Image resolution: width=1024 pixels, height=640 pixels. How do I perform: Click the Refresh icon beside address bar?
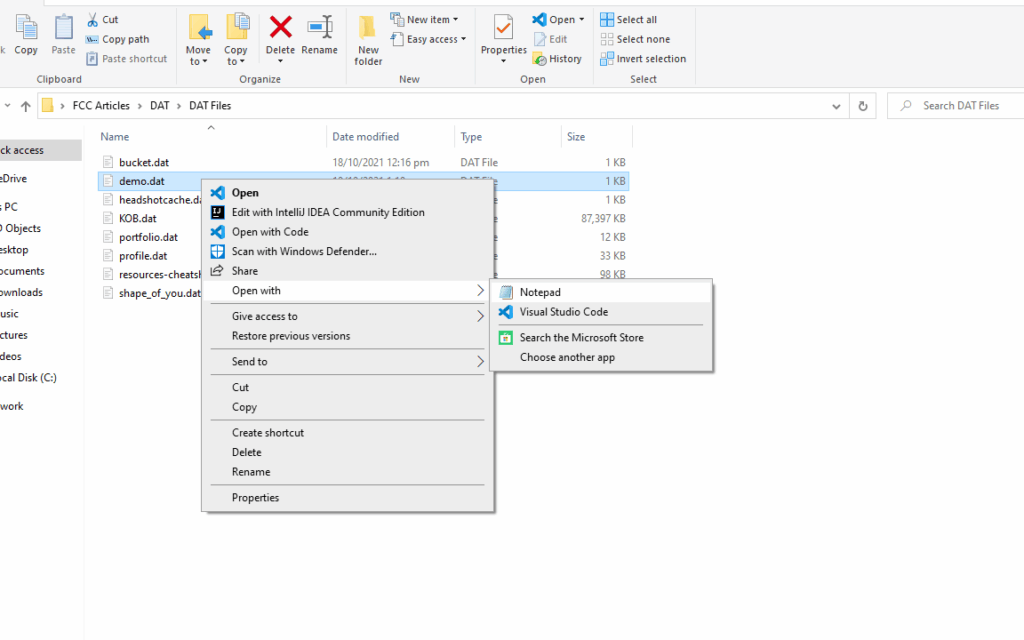tap(862, 105)
